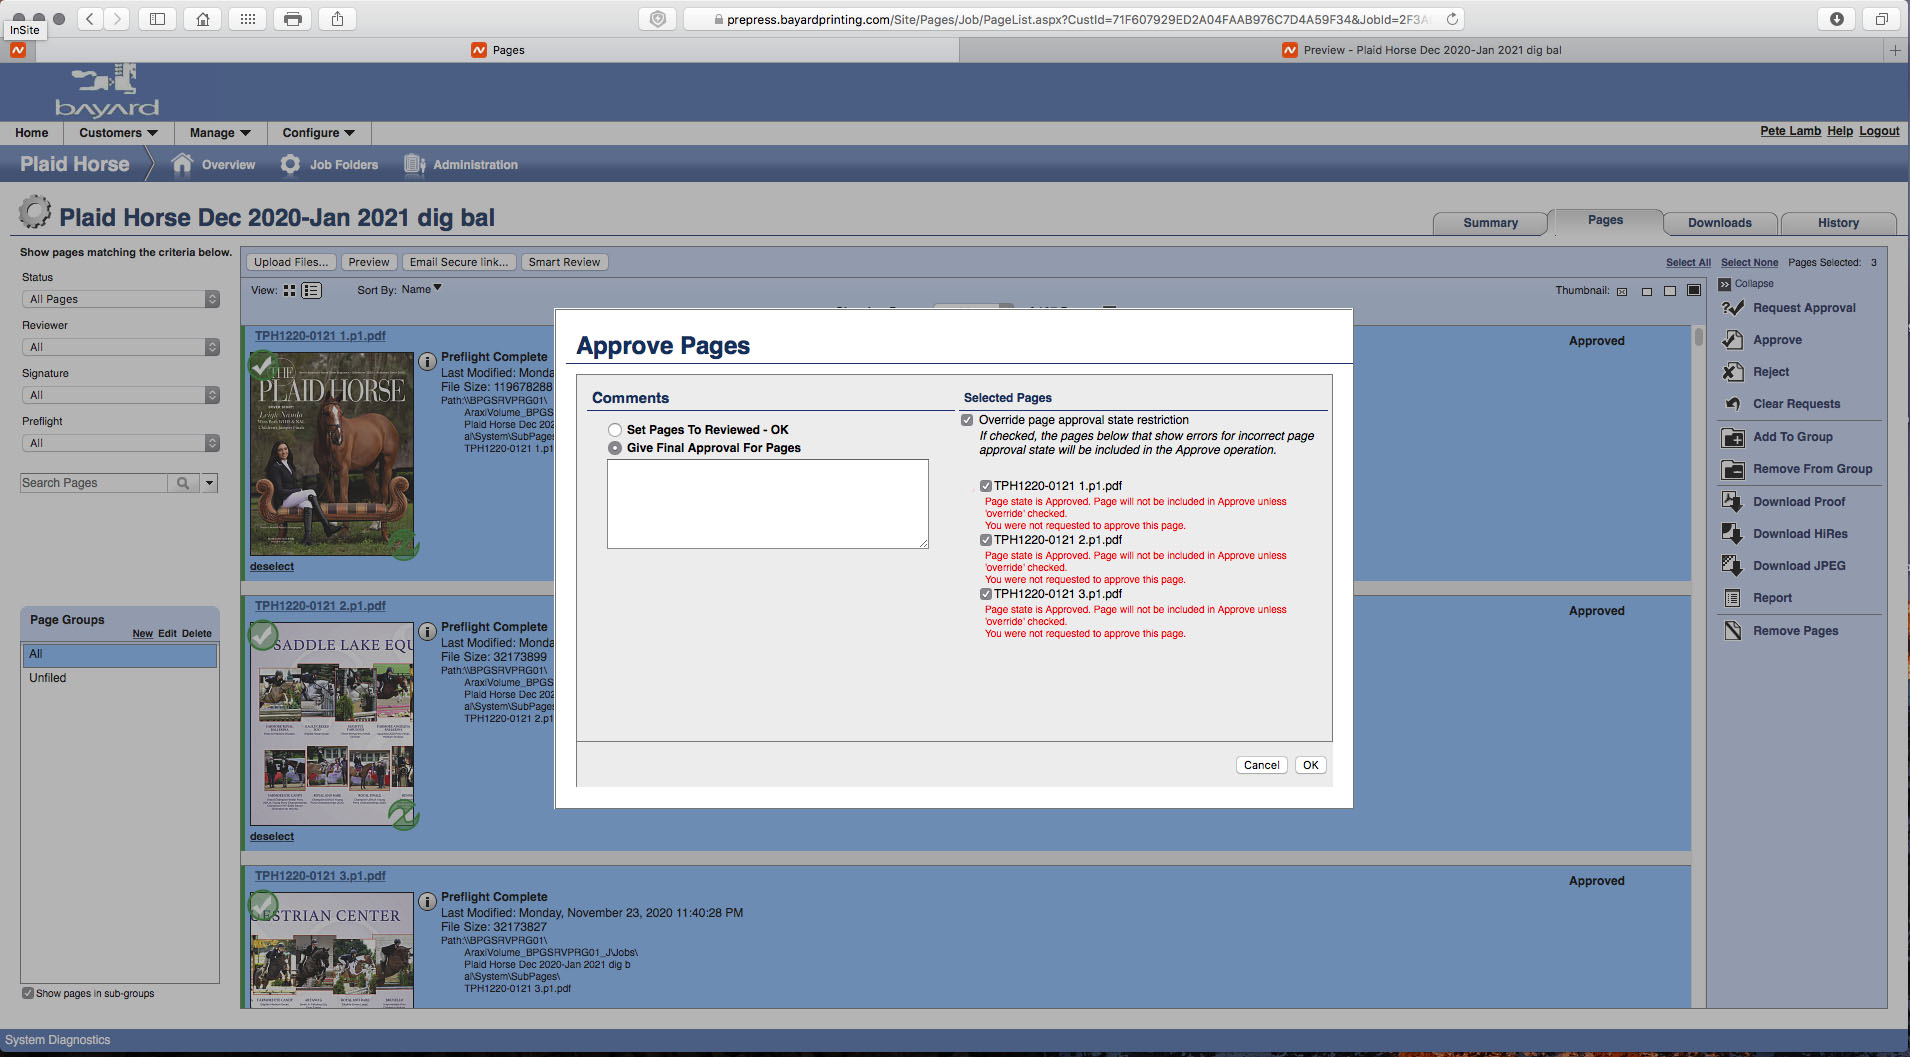Click the Select None link
The image size is (1910, 1057).
[1749, 263]
